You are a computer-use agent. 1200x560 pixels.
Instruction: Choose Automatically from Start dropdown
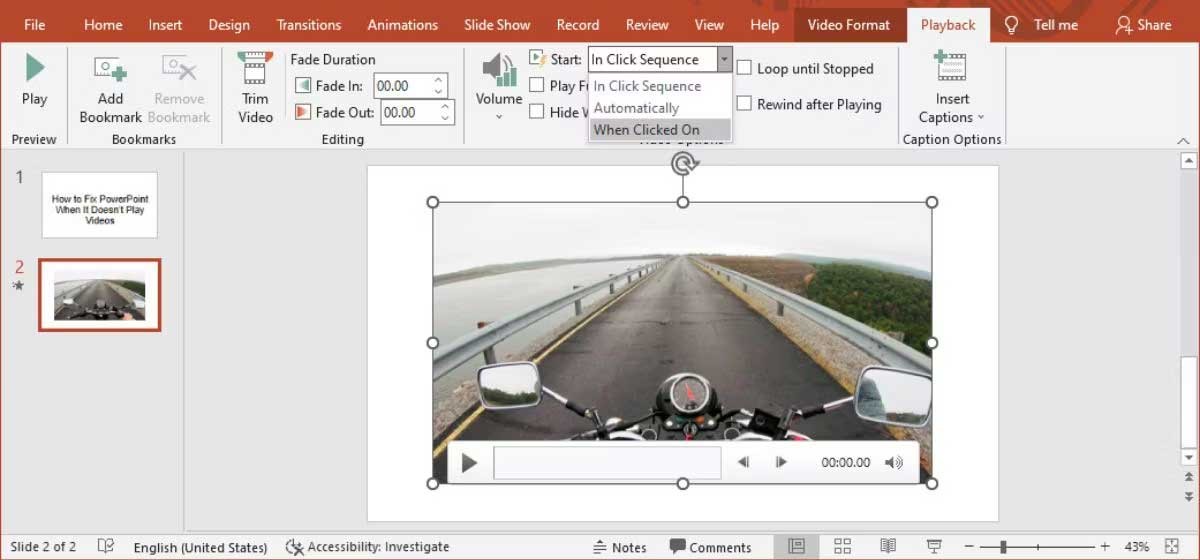(x=636, y=108)
